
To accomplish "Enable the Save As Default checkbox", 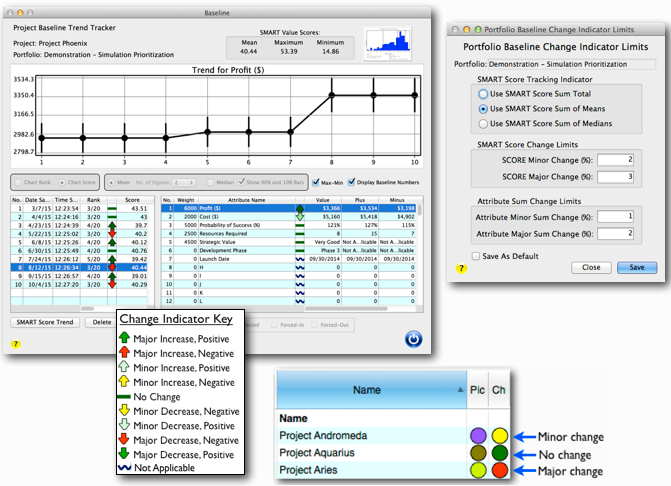I will (x=461, y=255).
